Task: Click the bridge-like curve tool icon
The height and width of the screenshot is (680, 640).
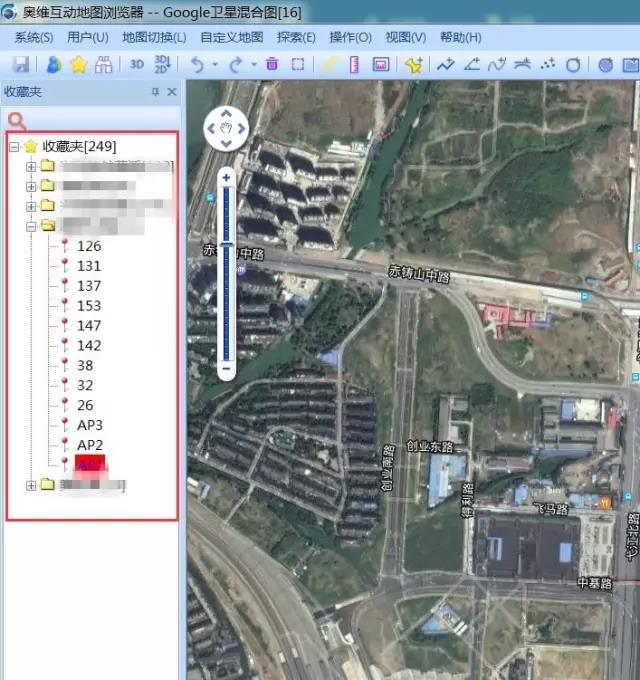Action: pyautogui.click(x=522, y=64)
